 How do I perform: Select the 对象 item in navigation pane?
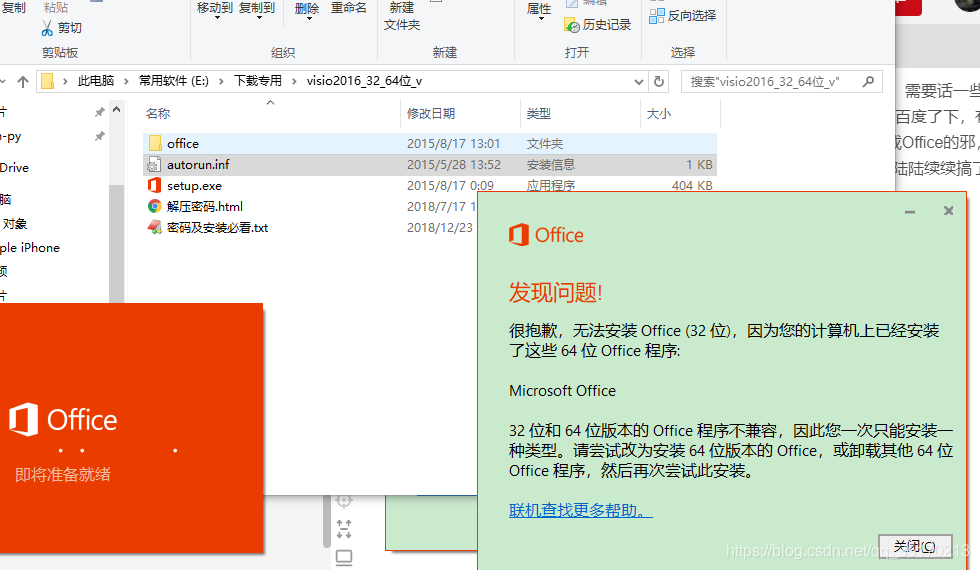tap(14, 224)
